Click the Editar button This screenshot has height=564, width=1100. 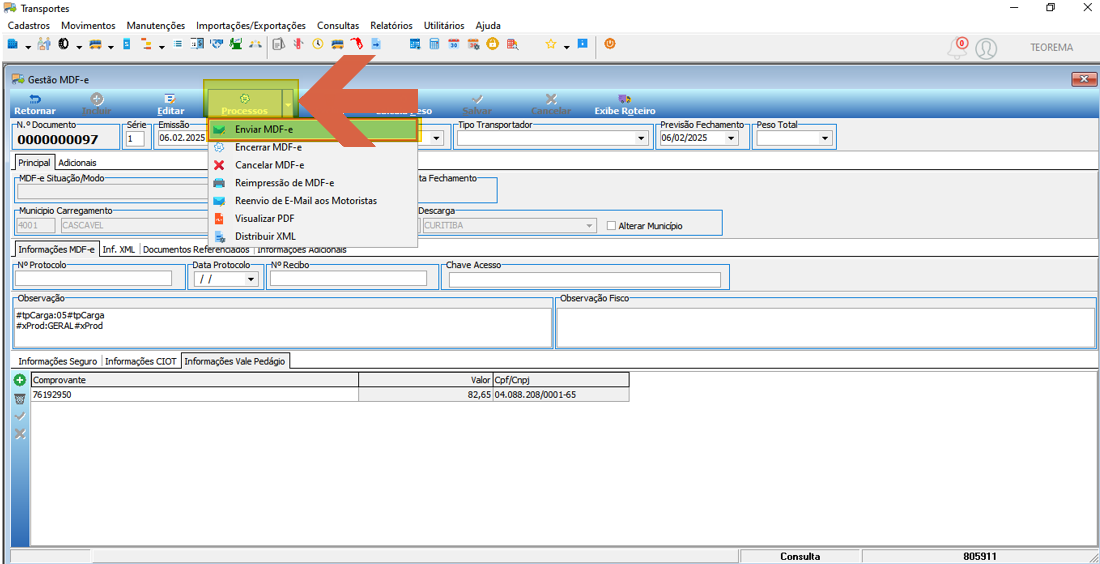point(170,105)
